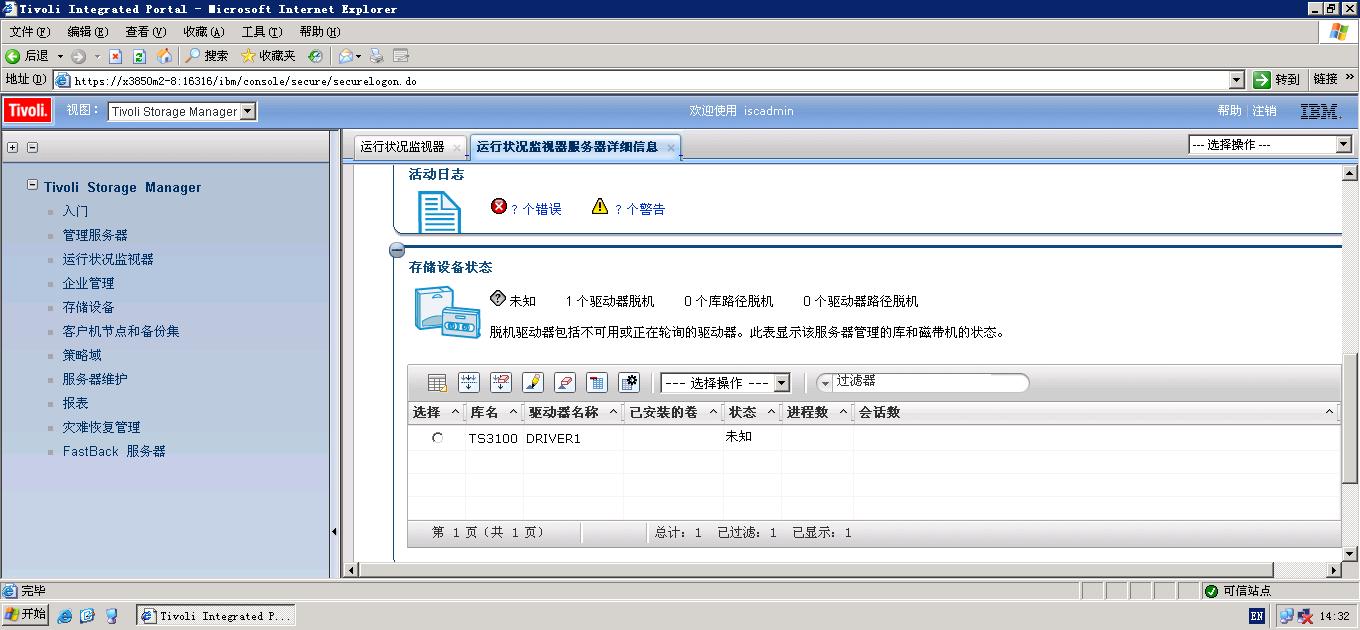The width and height of the screenshot is (1360, 630).
Task: Open the 帮助(H) menu
Action: 320,32
